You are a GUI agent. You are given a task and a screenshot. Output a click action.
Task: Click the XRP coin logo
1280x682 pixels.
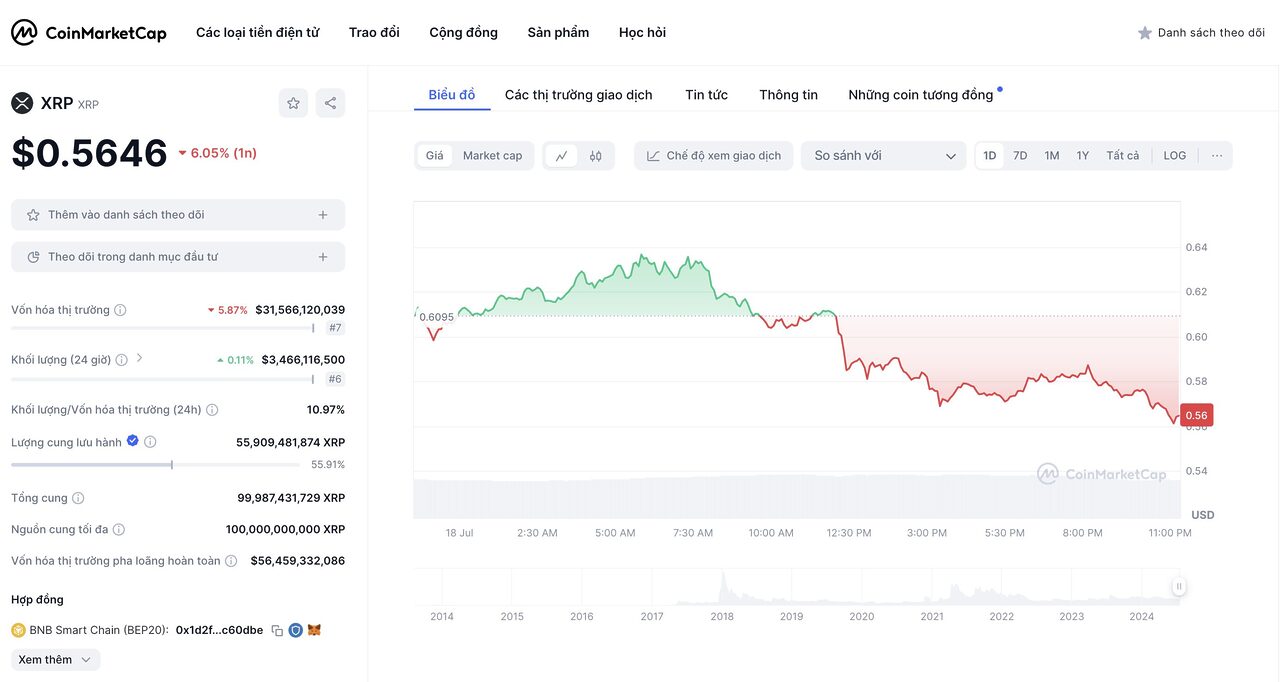tap(22, 103)
